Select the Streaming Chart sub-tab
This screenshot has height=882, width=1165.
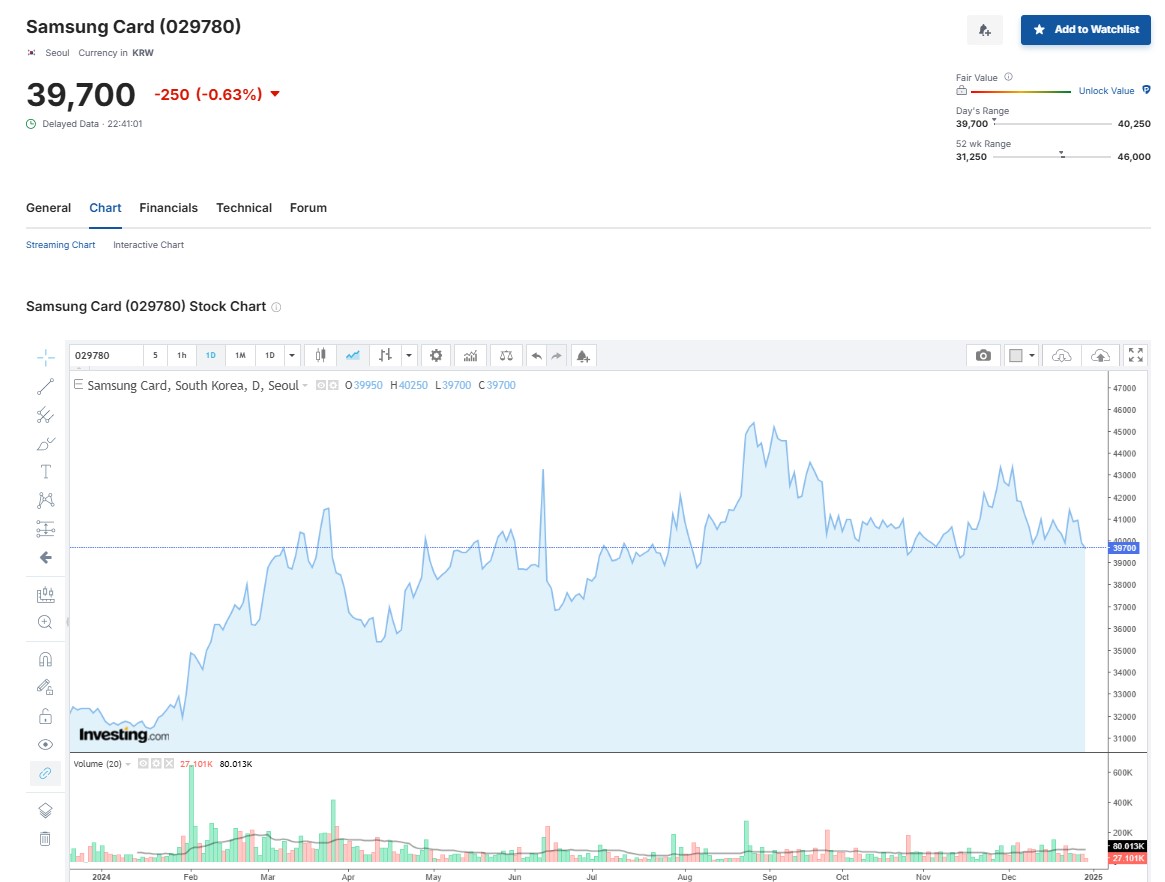(x=60, y=244)
